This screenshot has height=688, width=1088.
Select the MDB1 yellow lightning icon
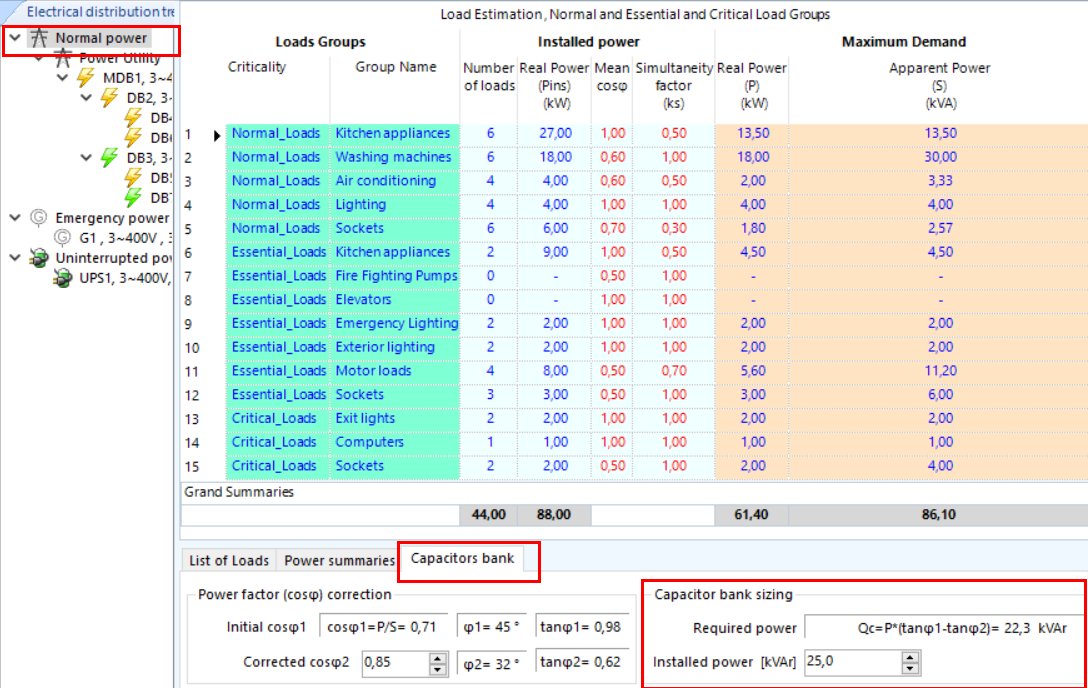pyautogui.click(x=85, y=77)
